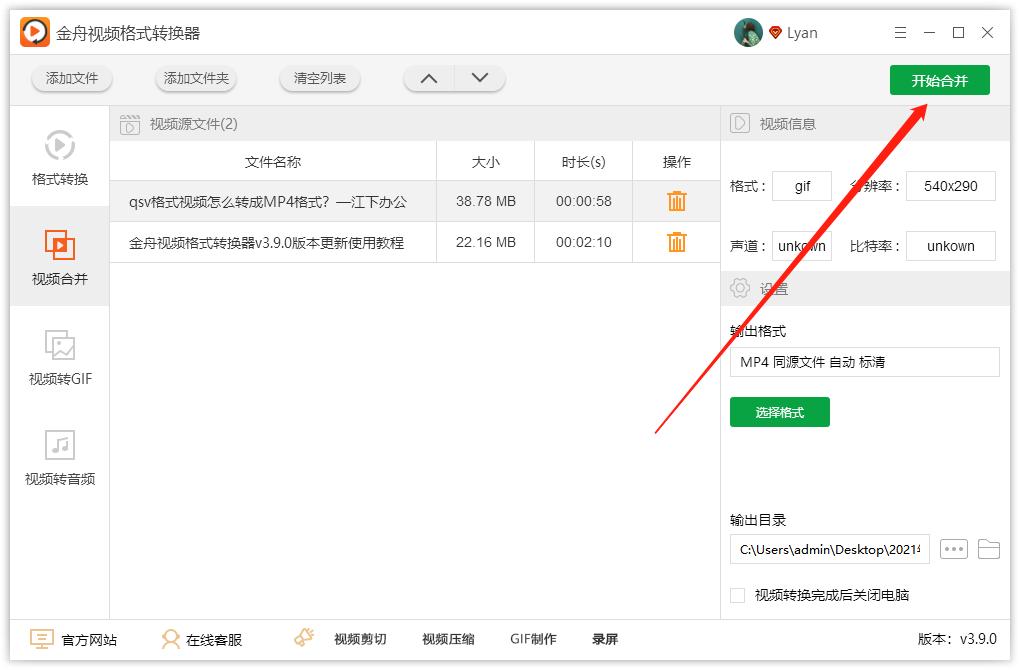Select 视频合并 sidebar tab
Image resolution: width=1020 pixels, height=670 pixels.
pos(60,257)
